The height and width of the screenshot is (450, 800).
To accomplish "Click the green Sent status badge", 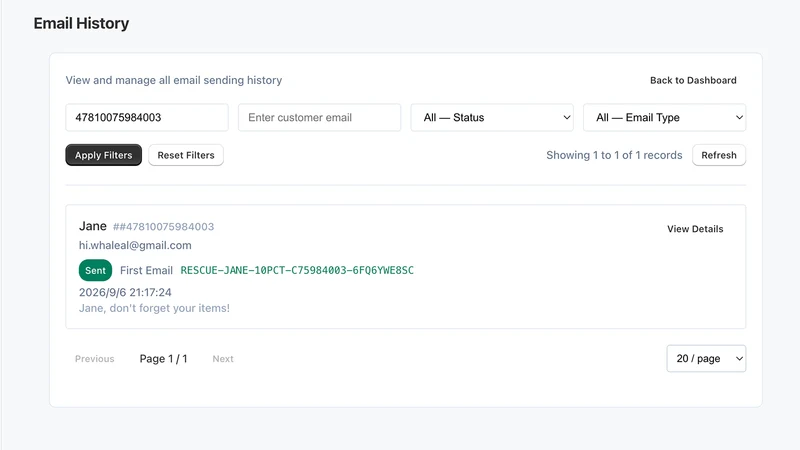I will point(95,270).
